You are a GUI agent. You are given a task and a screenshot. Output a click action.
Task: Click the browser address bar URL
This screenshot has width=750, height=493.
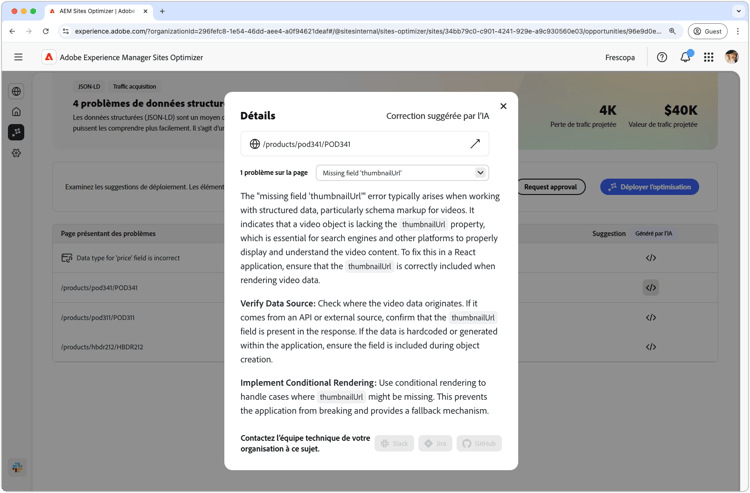click(x=367, y=32)
